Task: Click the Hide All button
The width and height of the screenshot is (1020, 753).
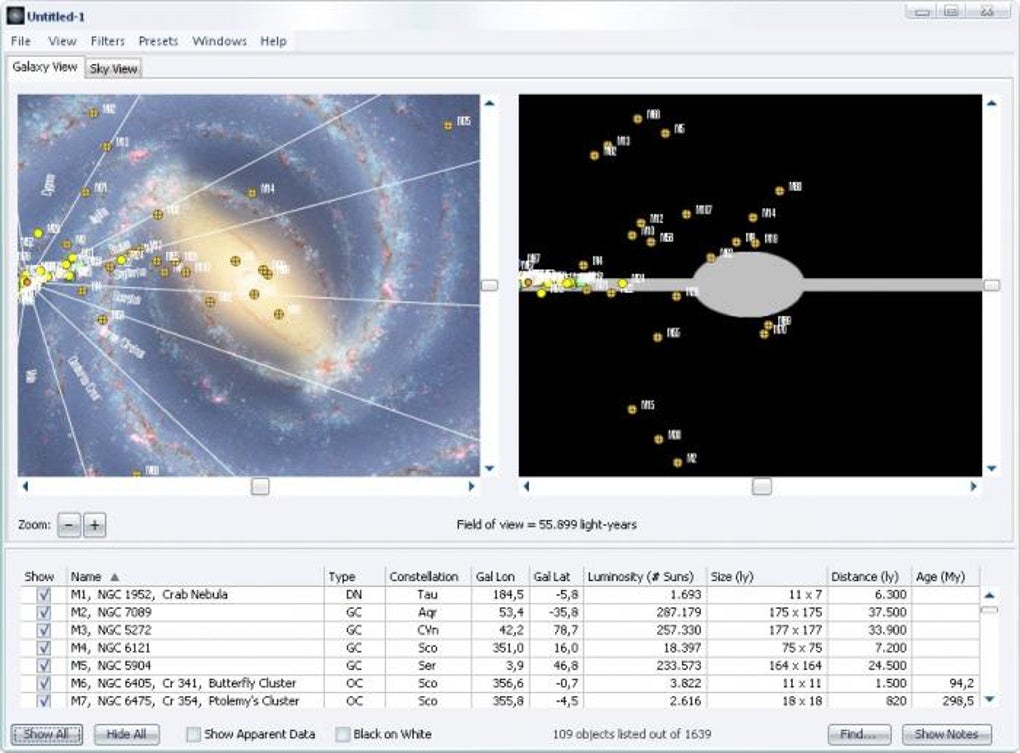Action: coord(126,734)
